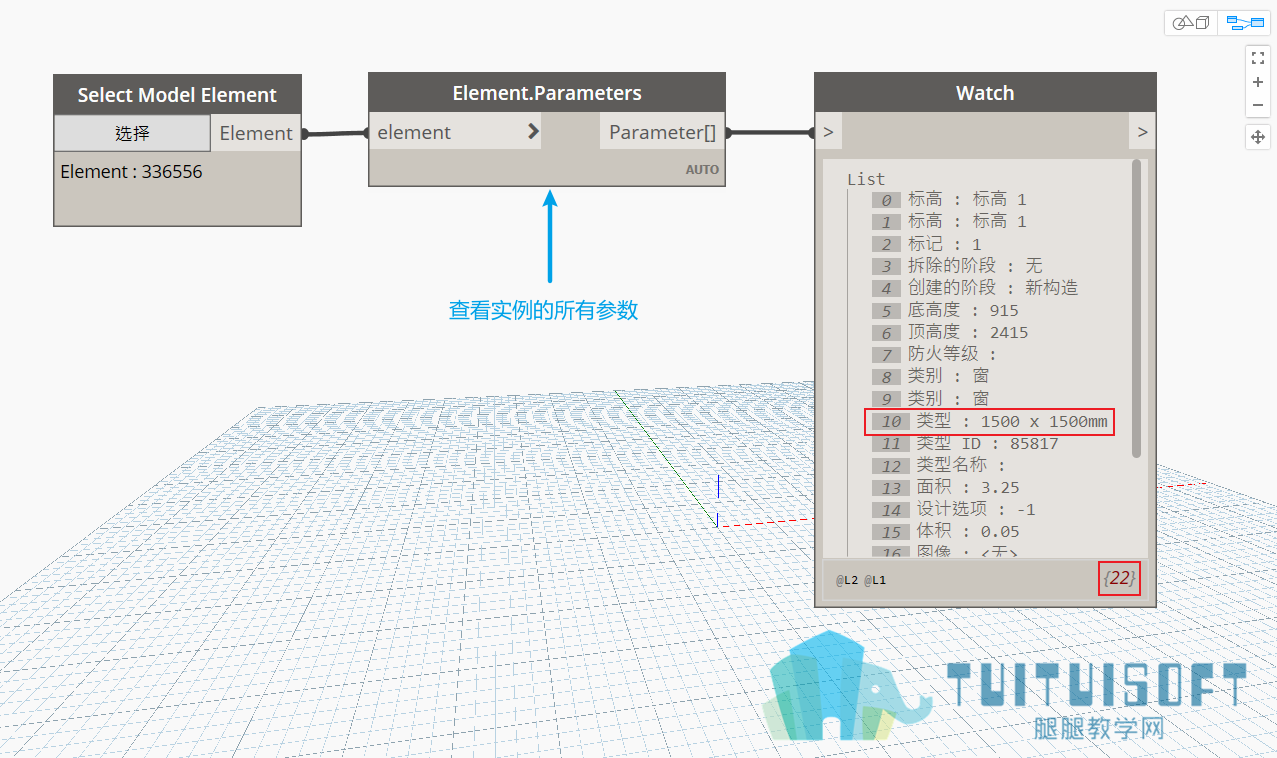
Task: Zoom out with the minus icon
Action: 1258,105
